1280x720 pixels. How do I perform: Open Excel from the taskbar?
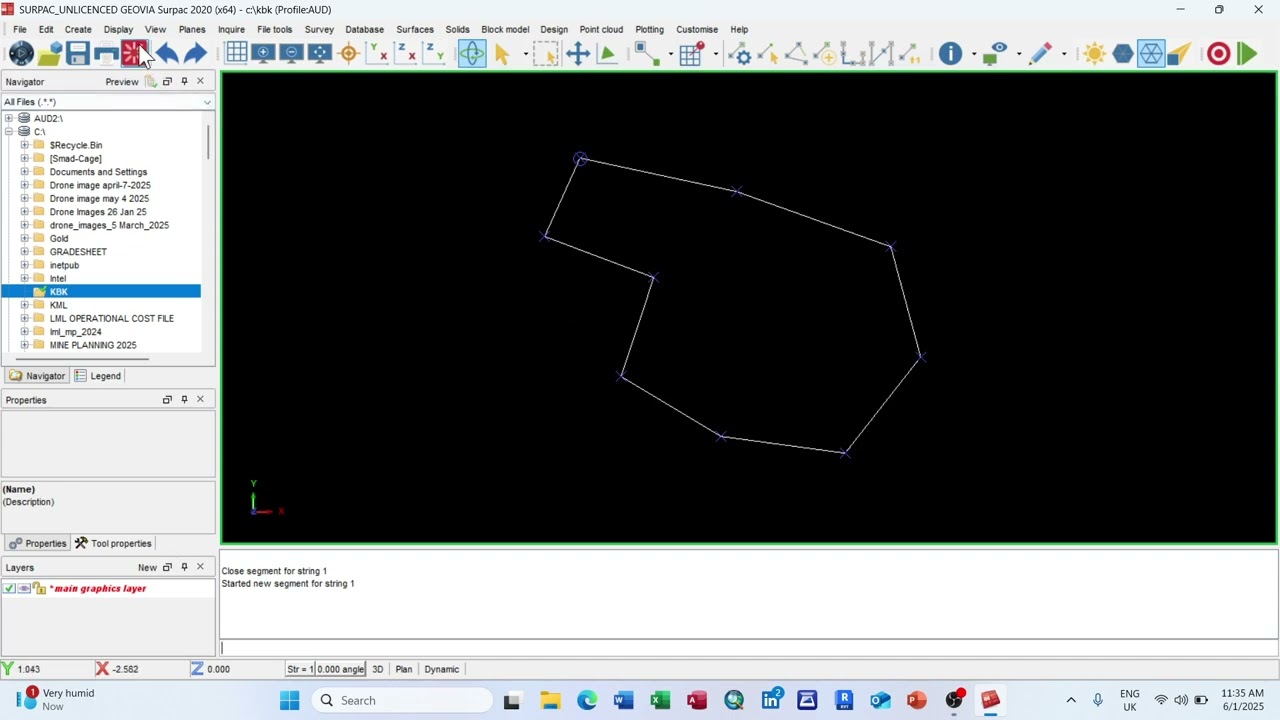[x=660, y=700]
